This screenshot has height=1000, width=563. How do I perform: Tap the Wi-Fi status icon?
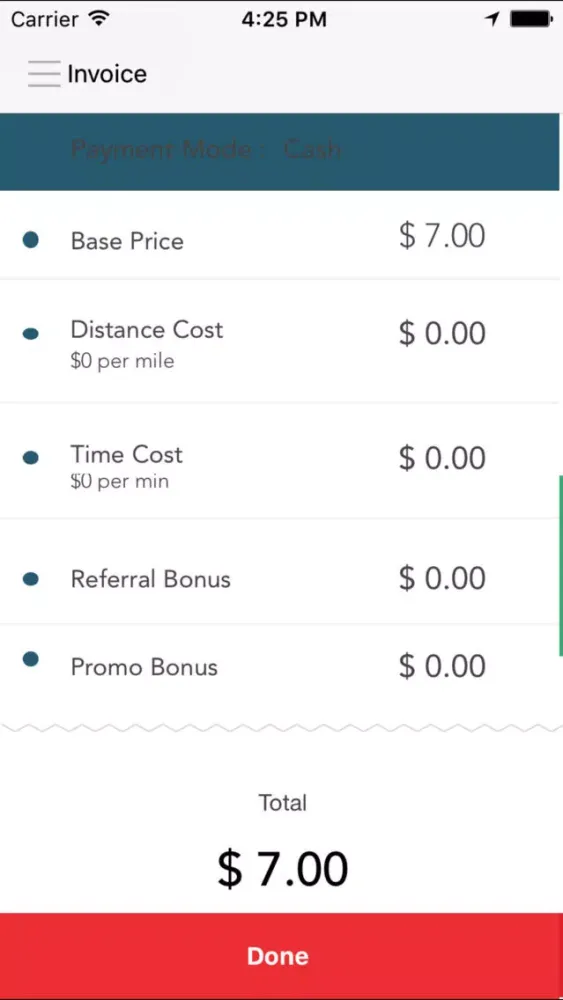(99, 19)
